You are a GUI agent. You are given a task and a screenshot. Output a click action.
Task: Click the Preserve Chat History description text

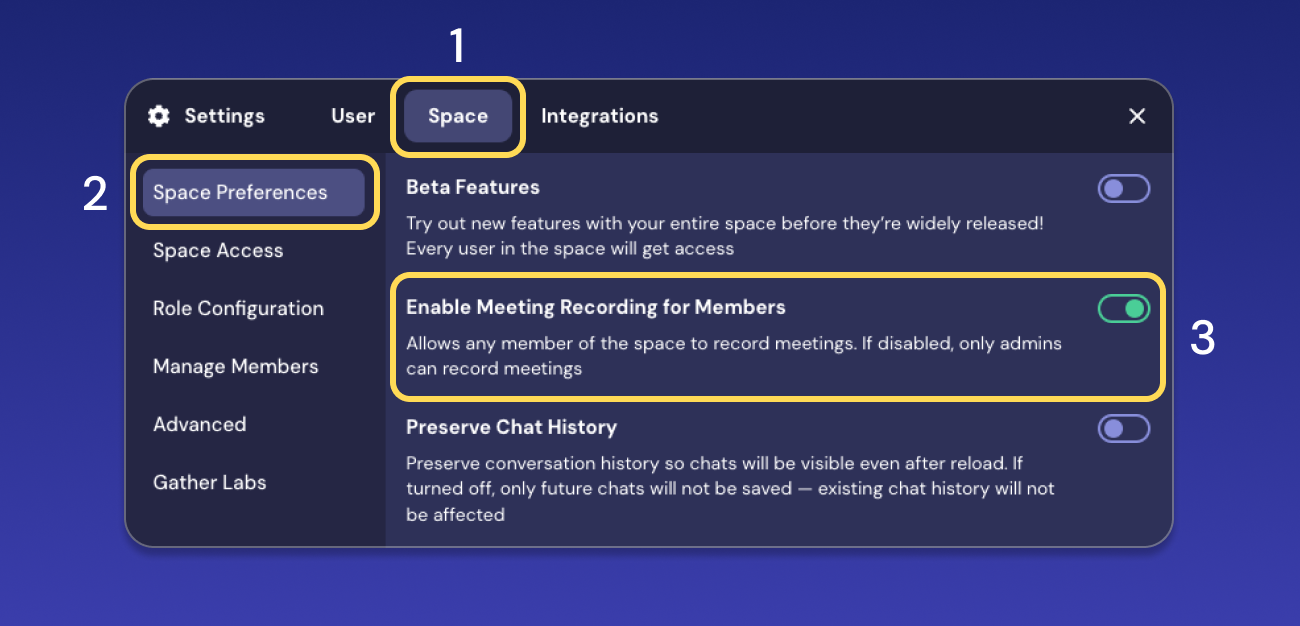pyautogui.click(x=730, y=489)
